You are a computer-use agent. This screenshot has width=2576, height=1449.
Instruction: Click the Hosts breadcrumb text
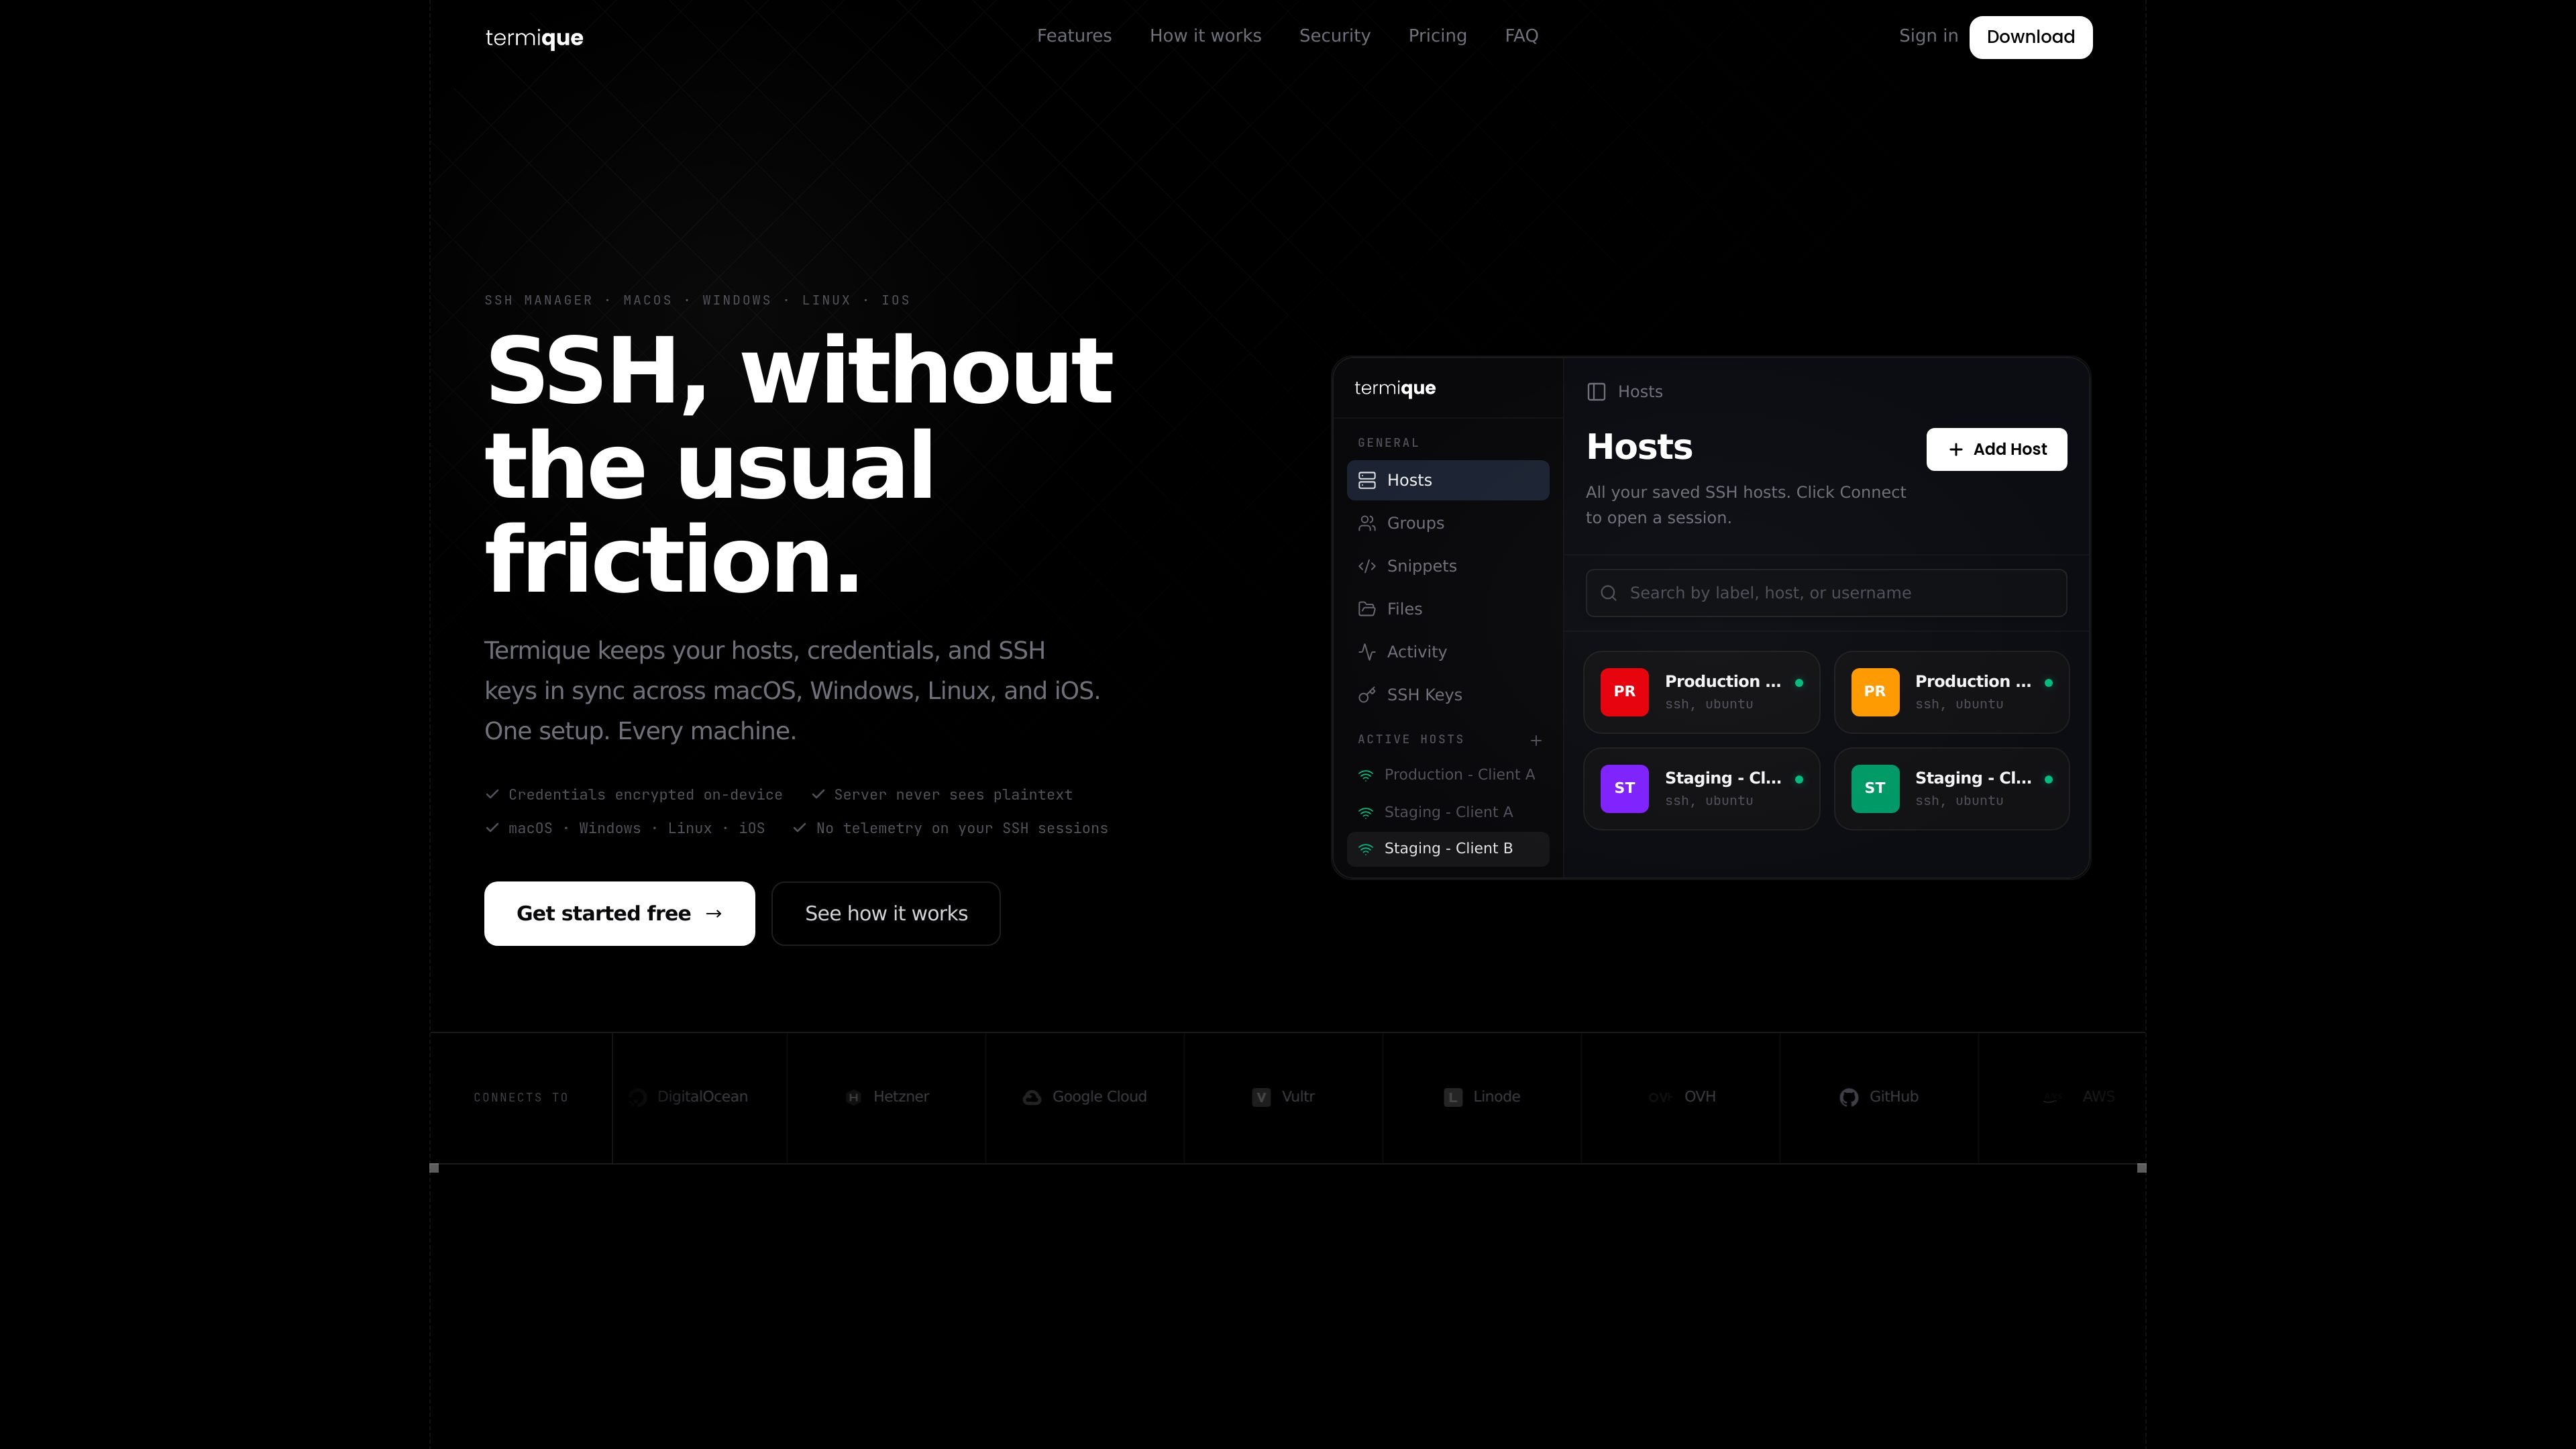(1640, 392)
